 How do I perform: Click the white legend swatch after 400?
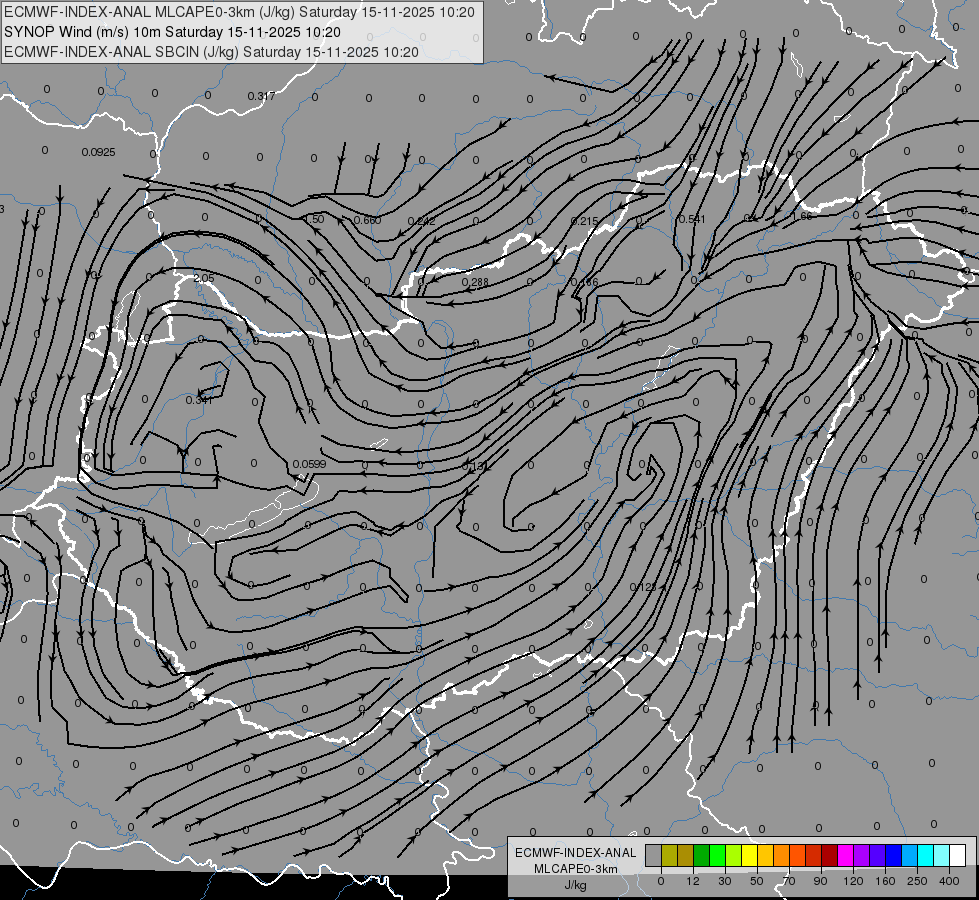click(x=958, y=856)
